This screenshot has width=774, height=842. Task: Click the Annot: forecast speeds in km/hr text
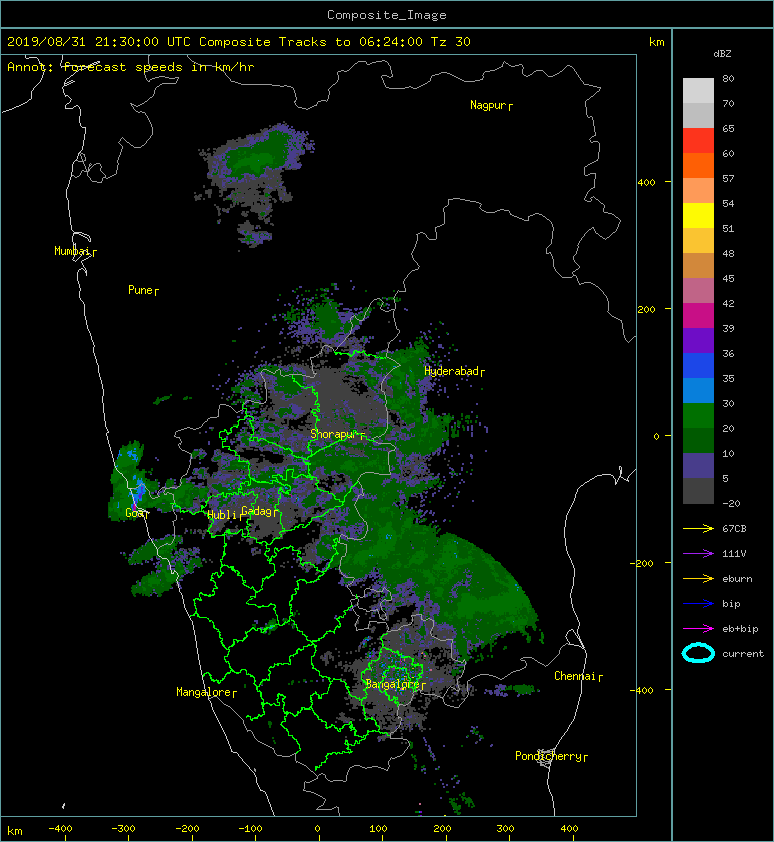131,67
